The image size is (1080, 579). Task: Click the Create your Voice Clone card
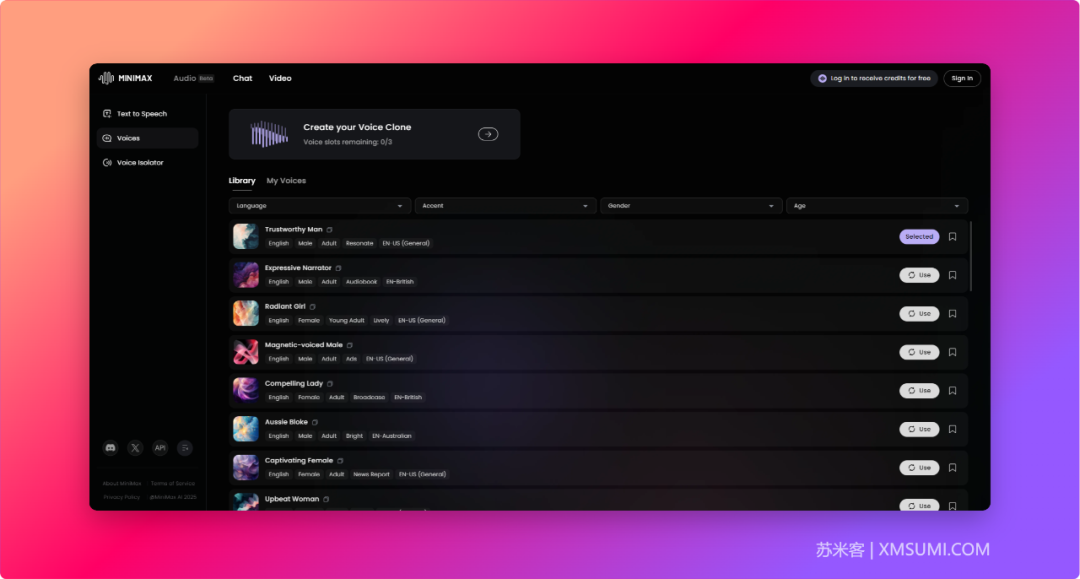tap(375, 134)
